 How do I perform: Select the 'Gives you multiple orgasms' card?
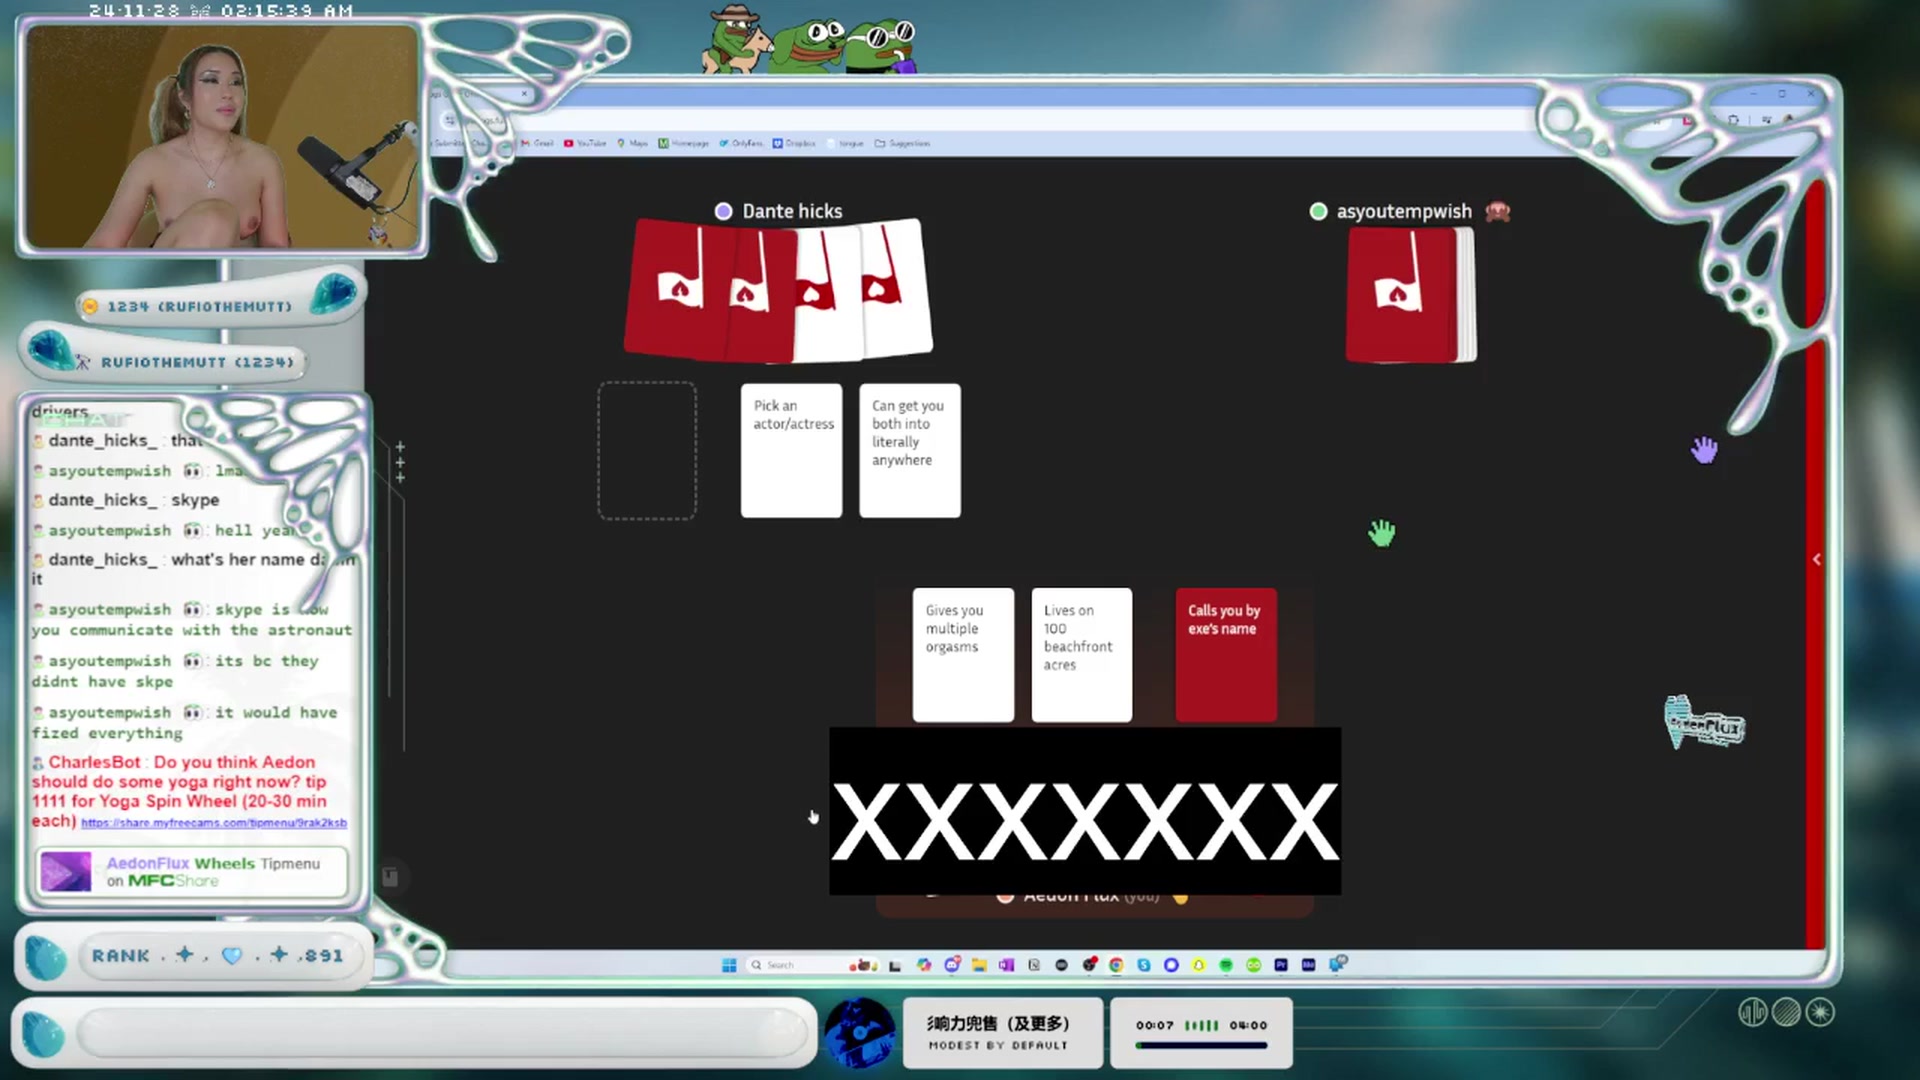pos(963,655)
